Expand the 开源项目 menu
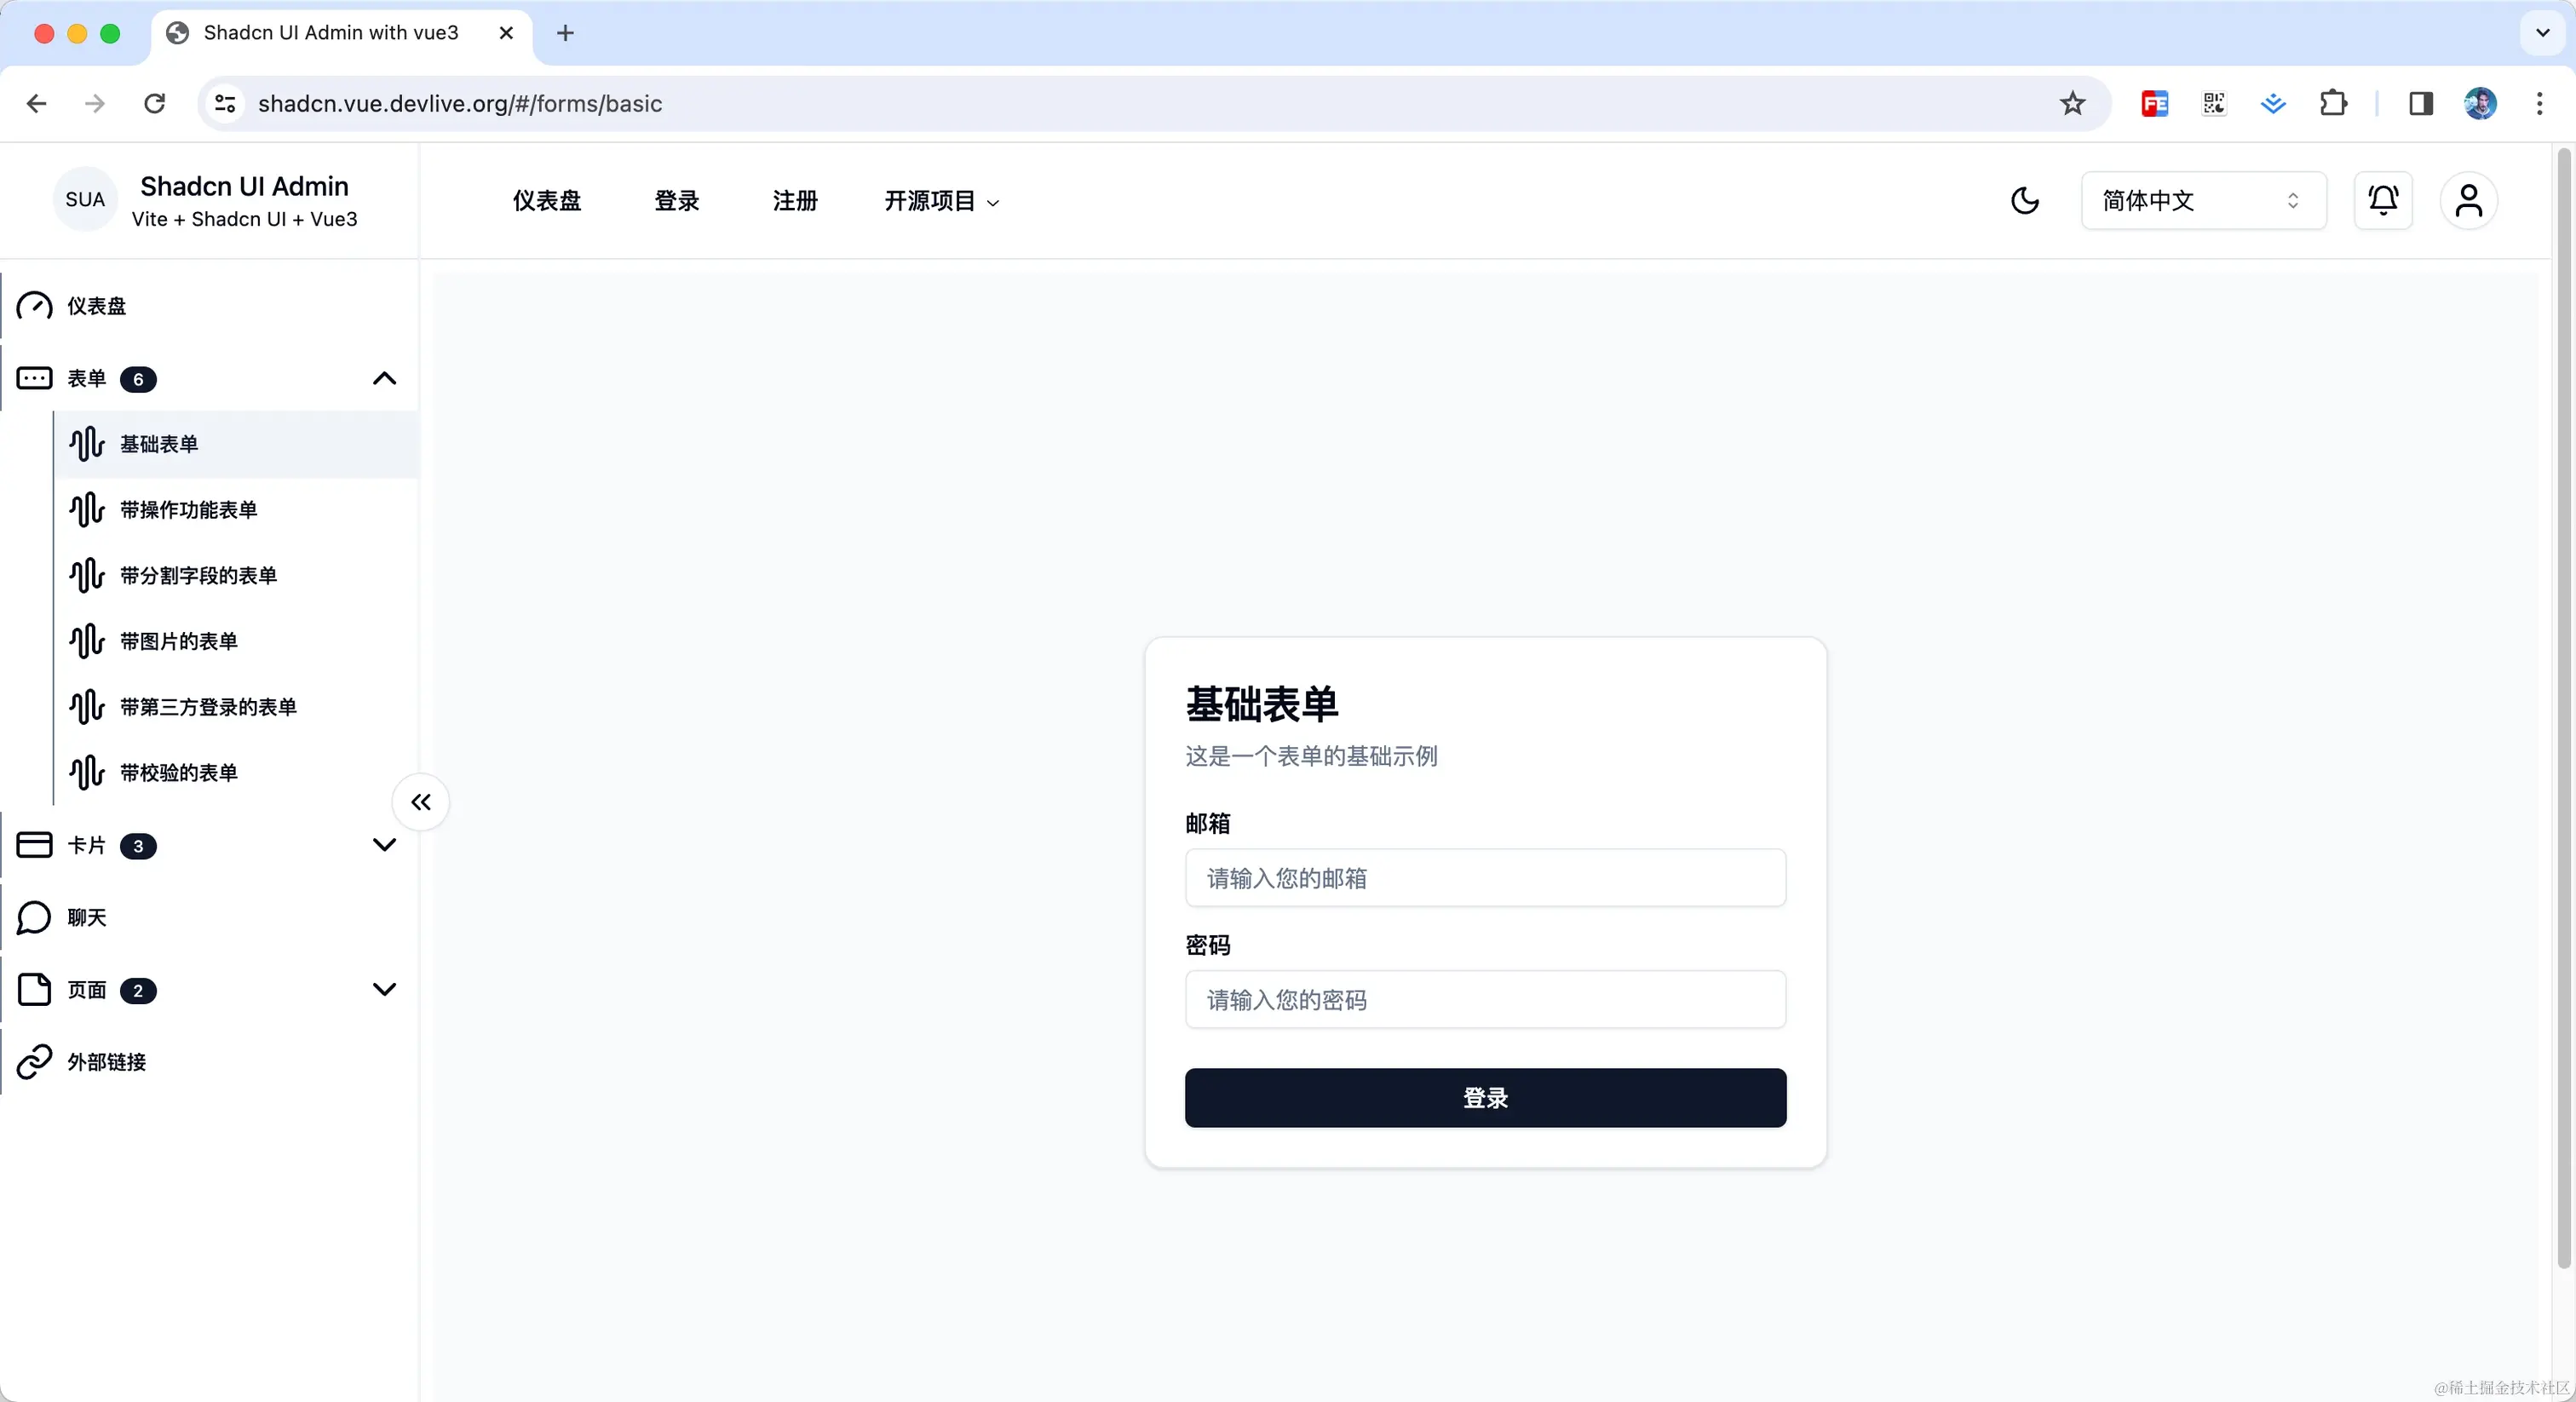This screenshot has width=2576, height=1402. (x=941, y=201)
